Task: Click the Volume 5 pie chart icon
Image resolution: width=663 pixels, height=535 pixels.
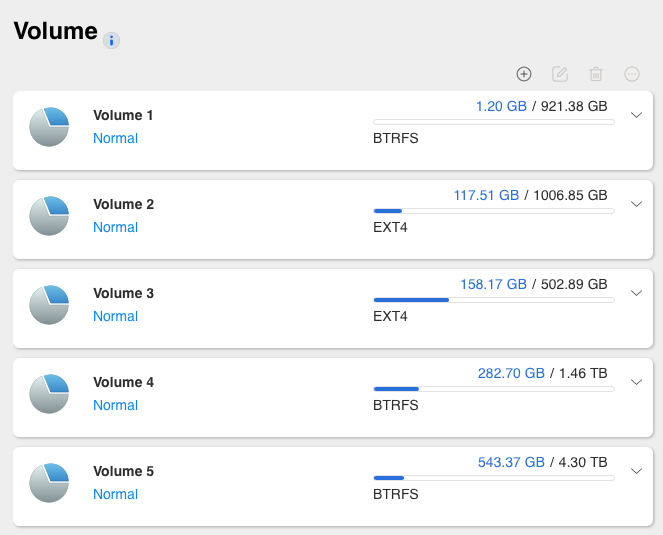Action: pos(49,483)
